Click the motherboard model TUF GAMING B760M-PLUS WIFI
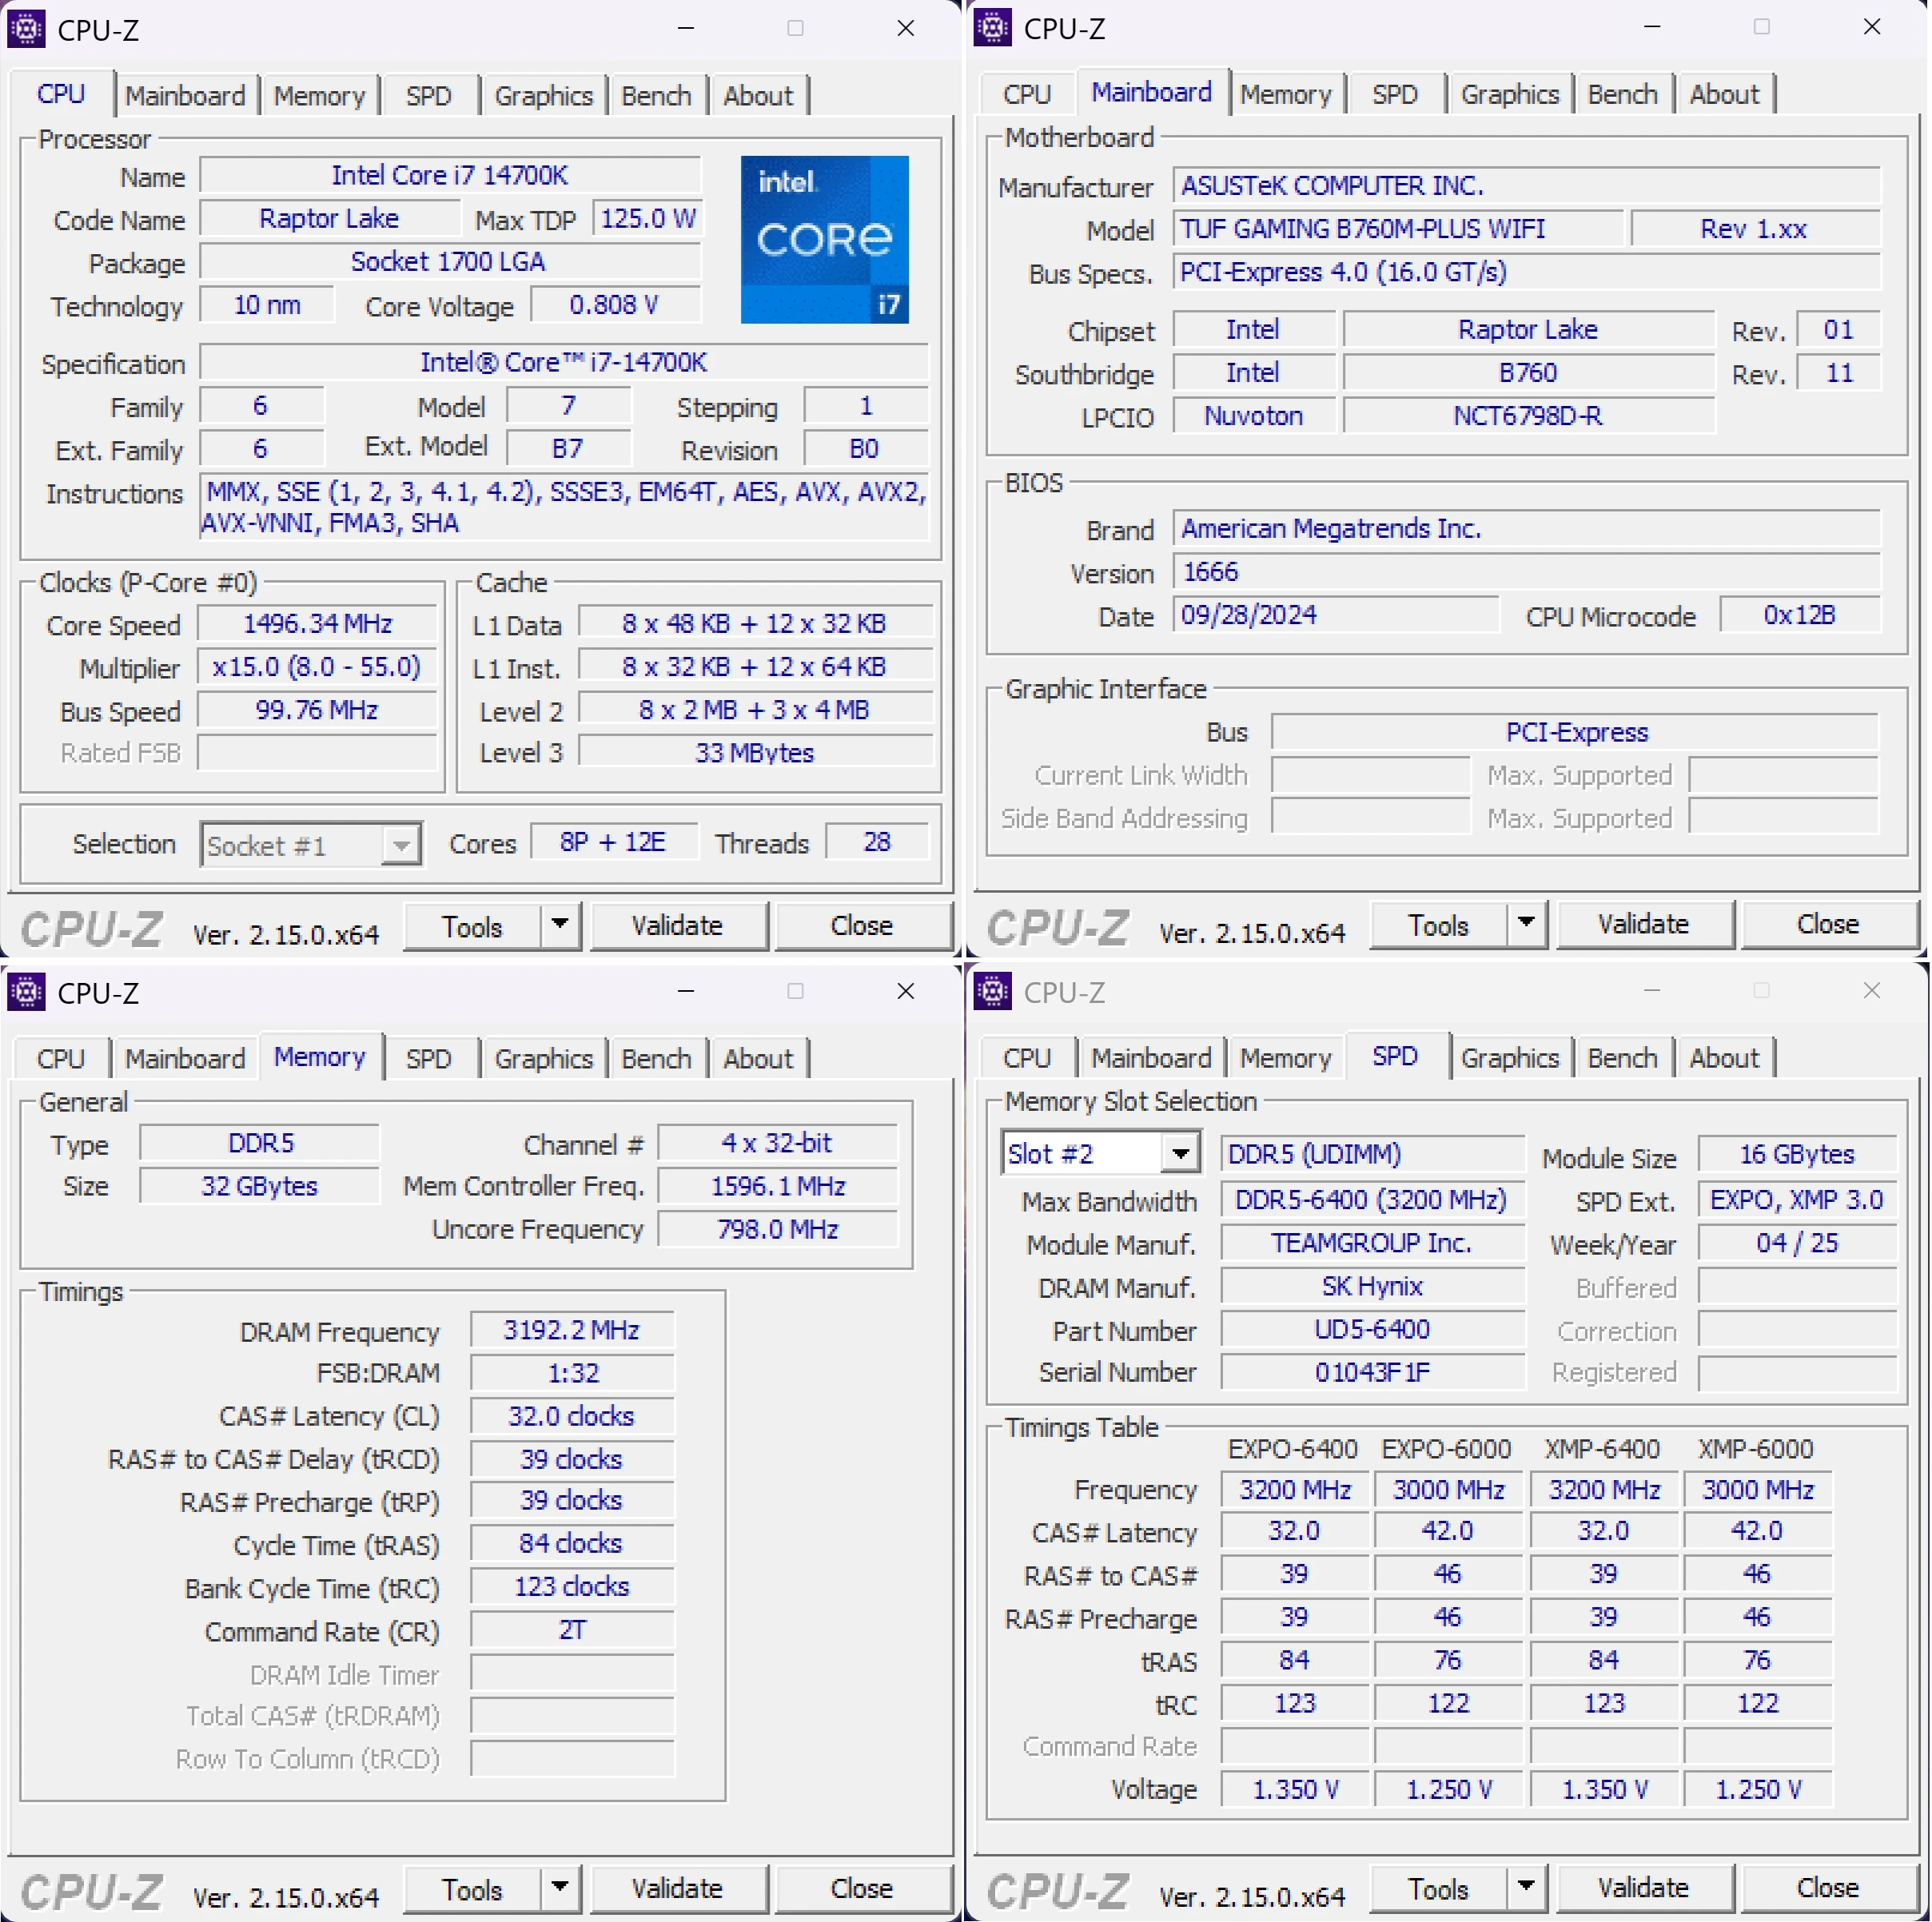Screen dimensions: 1932x1922 1397,229
